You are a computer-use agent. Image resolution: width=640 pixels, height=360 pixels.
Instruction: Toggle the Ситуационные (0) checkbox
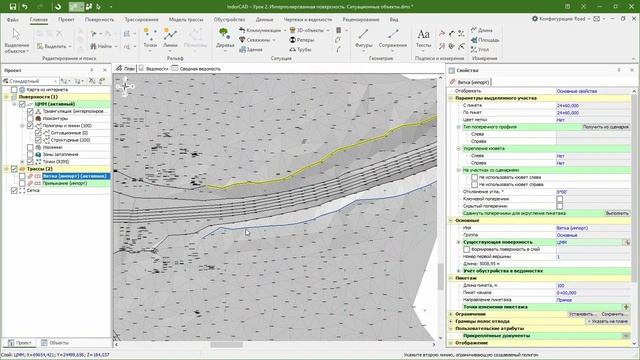[38, 133]
